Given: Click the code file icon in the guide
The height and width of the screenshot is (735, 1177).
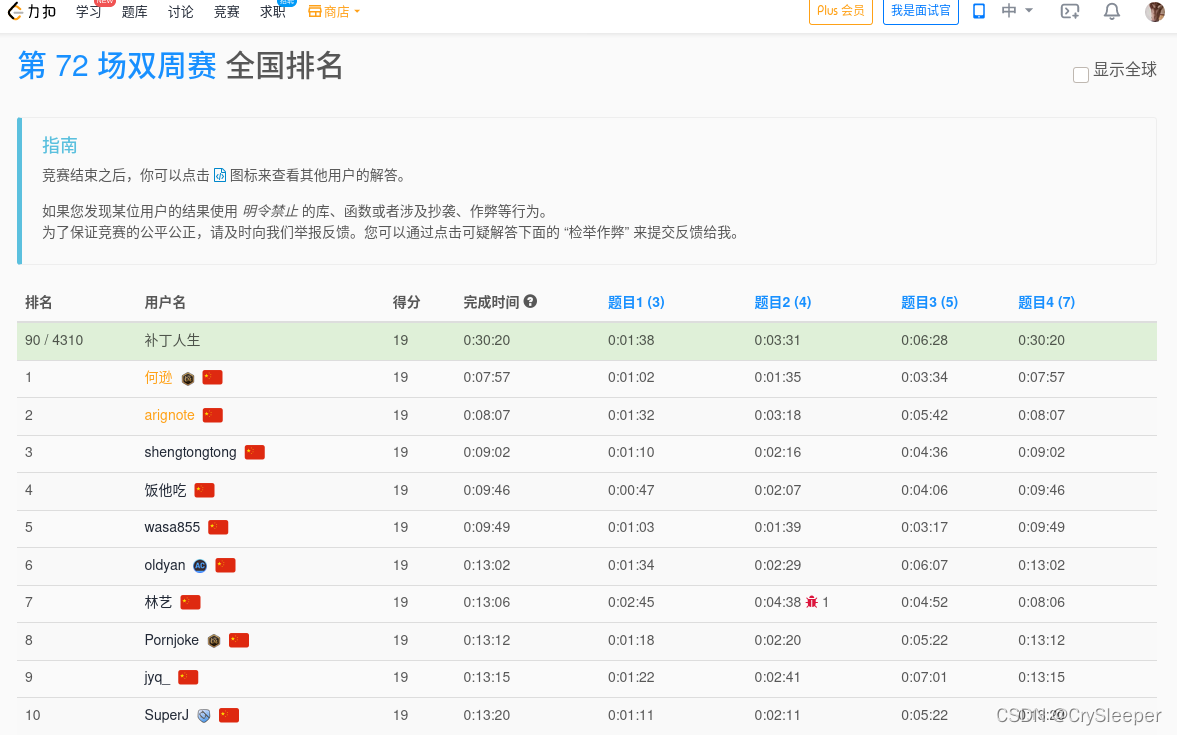Looking at the screenshot, I should pos(220,175).
